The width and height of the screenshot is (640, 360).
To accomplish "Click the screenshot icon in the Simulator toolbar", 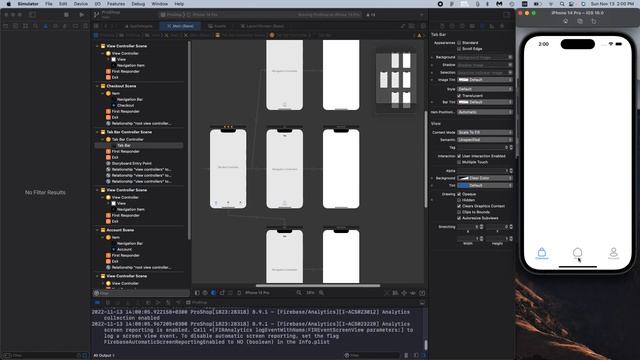I will (580, 21).
